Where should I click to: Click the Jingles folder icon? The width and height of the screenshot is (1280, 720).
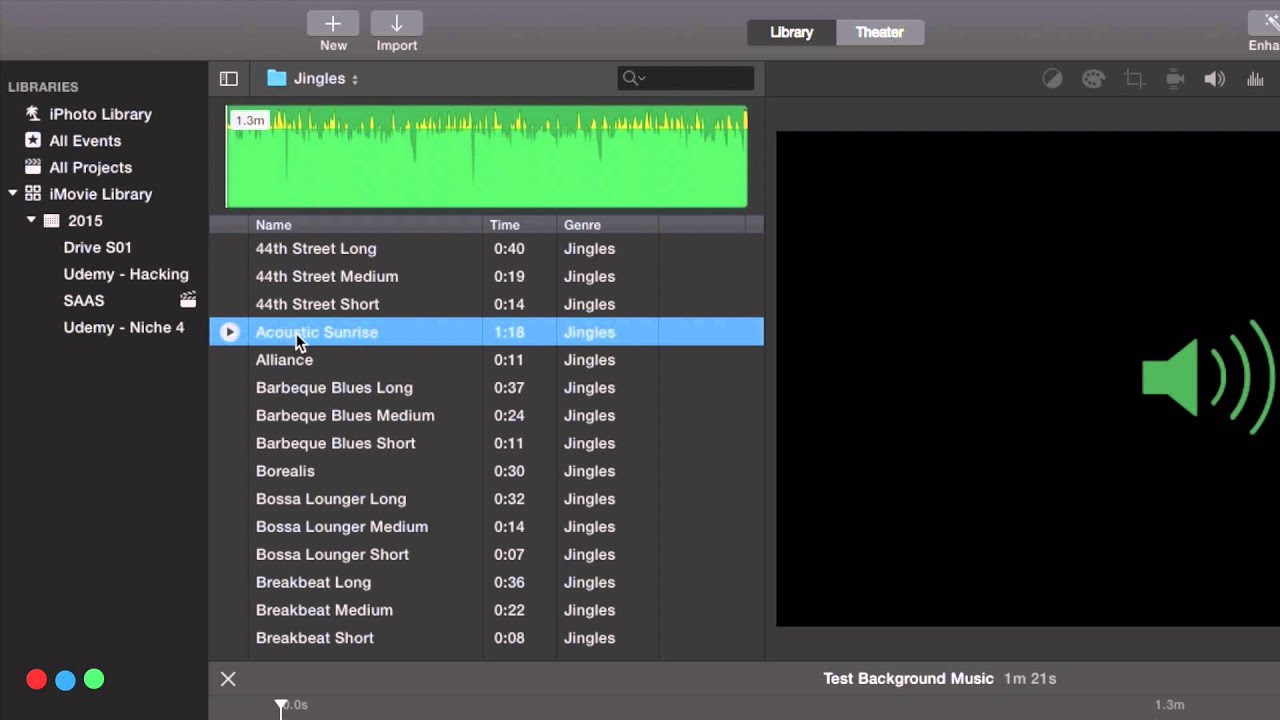[277, 78]
